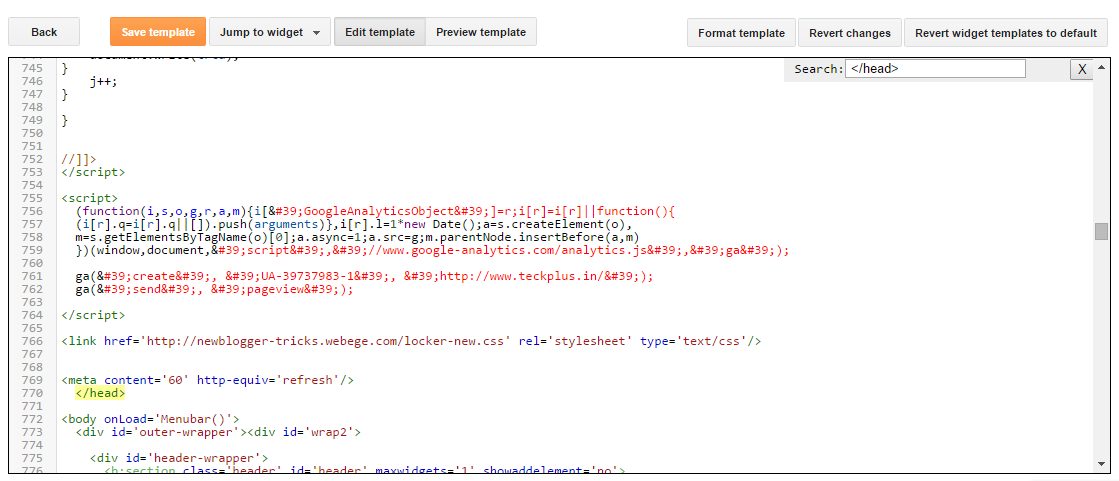
Task: Click the scroll up arrow of editor
Action: (1102, 66)
